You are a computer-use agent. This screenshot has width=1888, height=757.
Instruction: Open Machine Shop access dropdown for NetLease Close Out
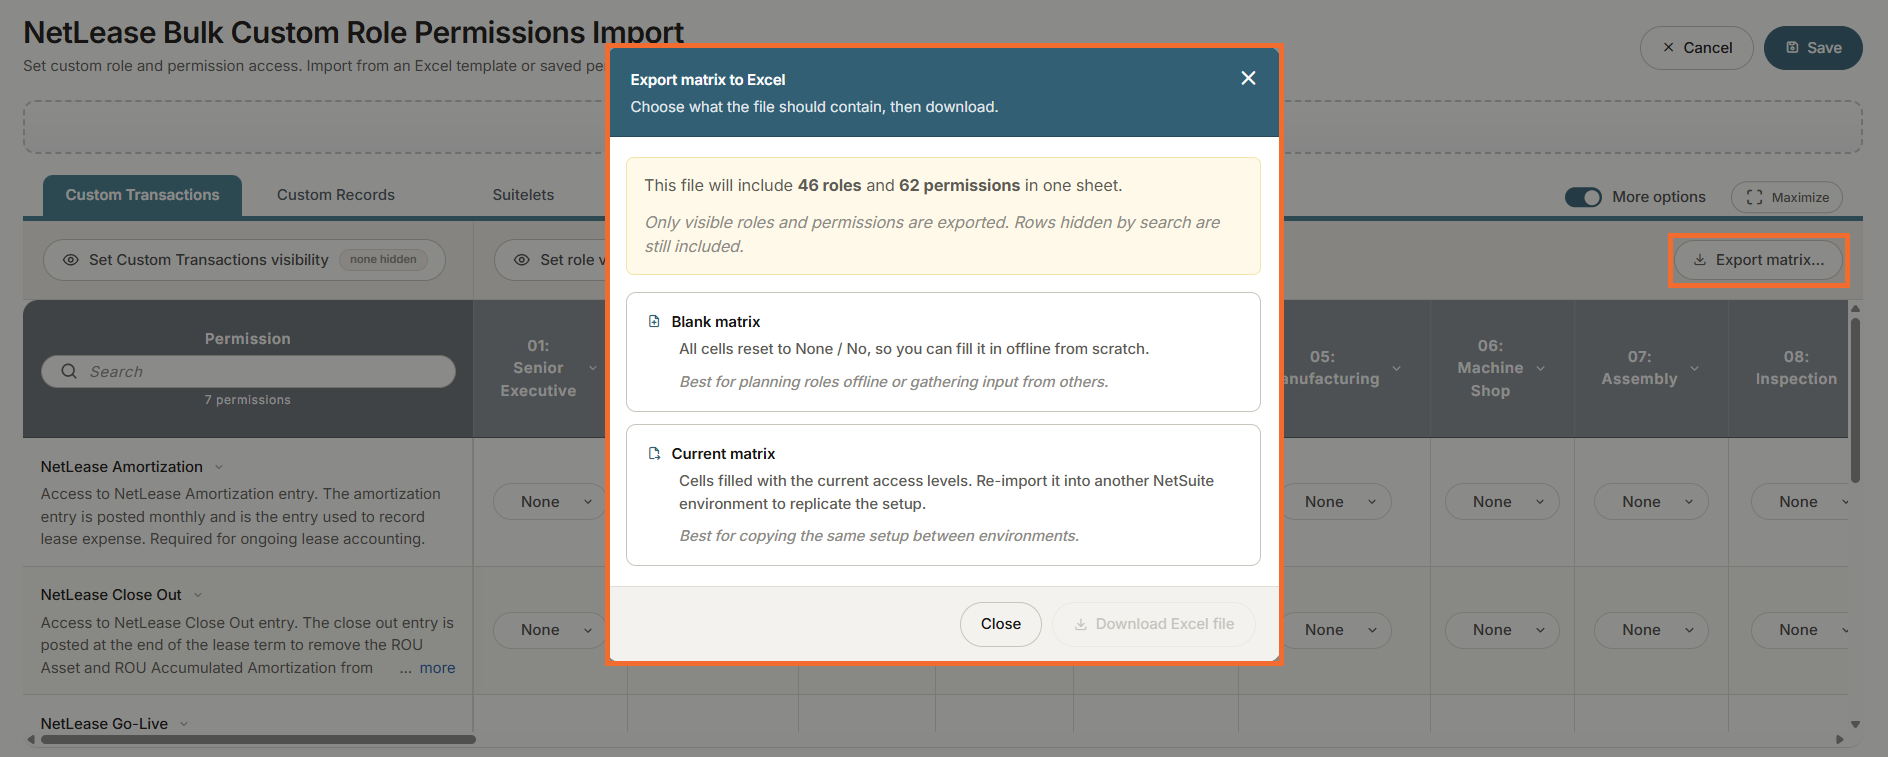pyautogui.click(x=1502, y=630)
